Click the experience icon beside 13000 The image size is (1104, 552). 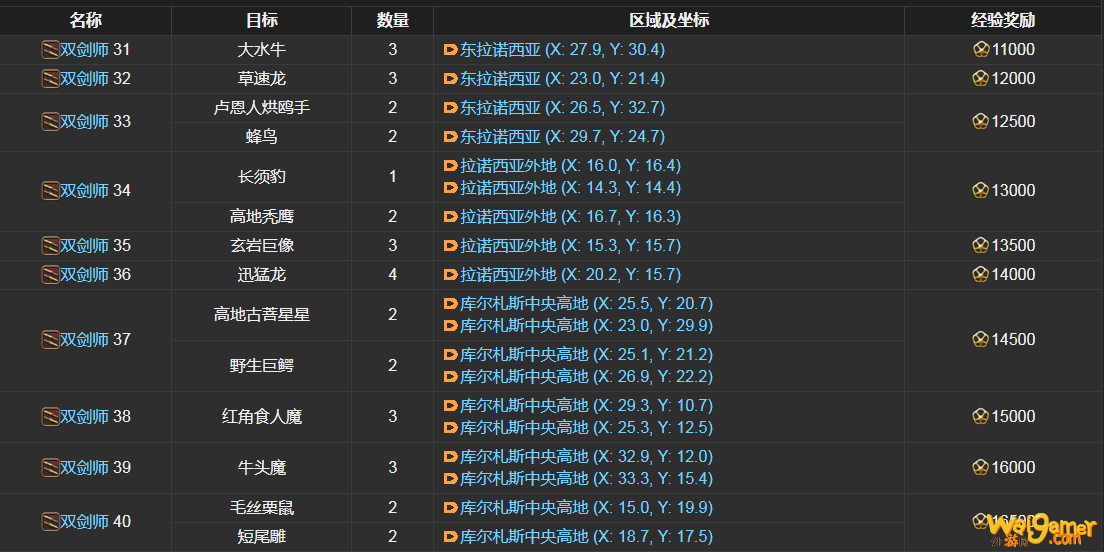click(x=980, y=191)
